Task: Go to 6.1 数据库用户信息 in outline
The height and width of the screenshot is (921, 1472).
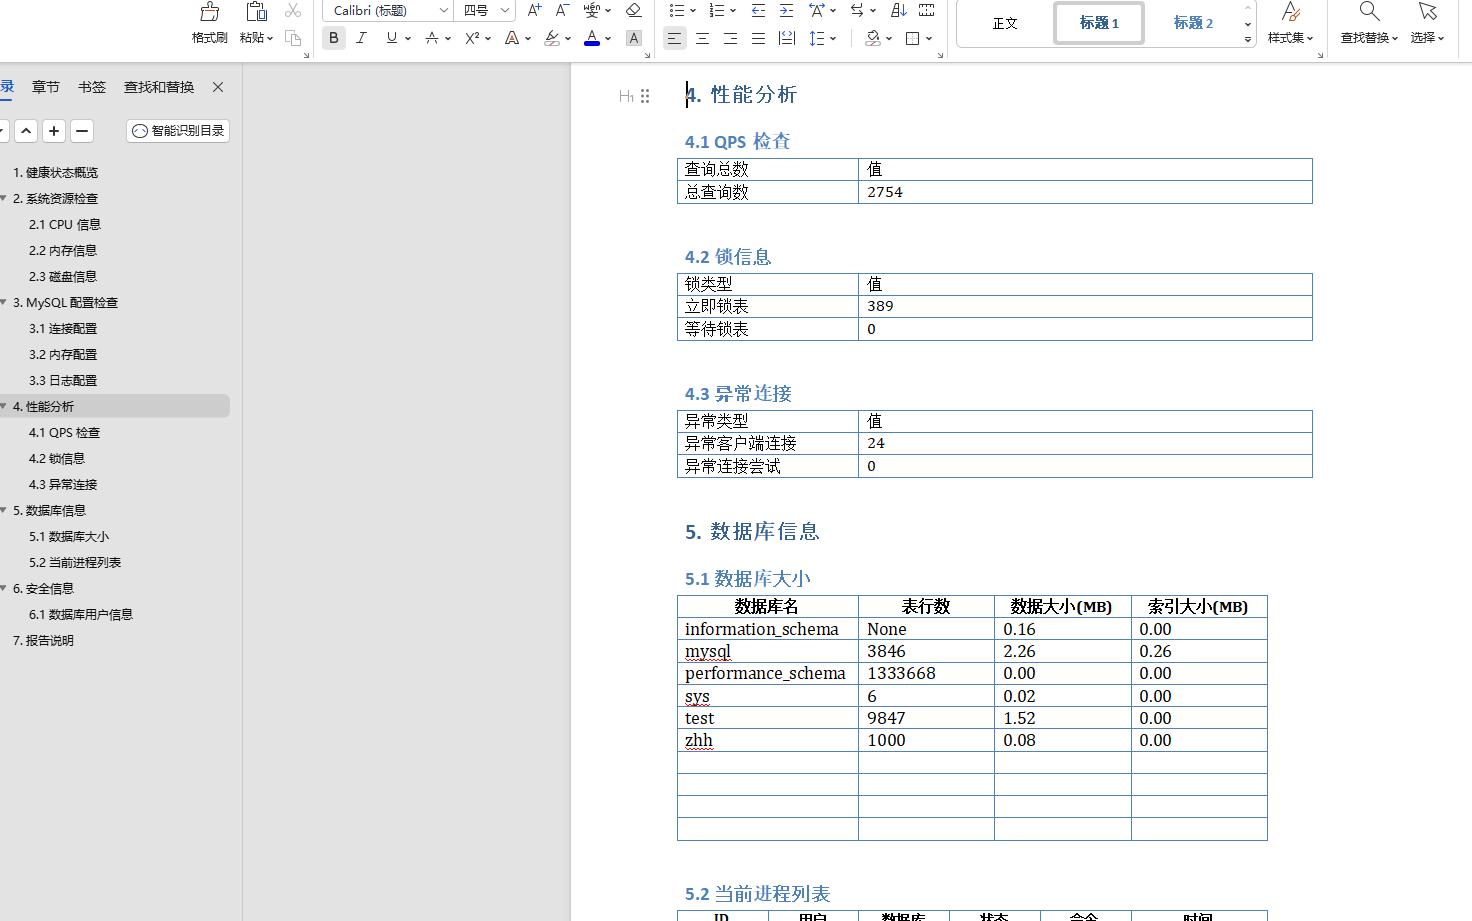Action: (81, 615)
